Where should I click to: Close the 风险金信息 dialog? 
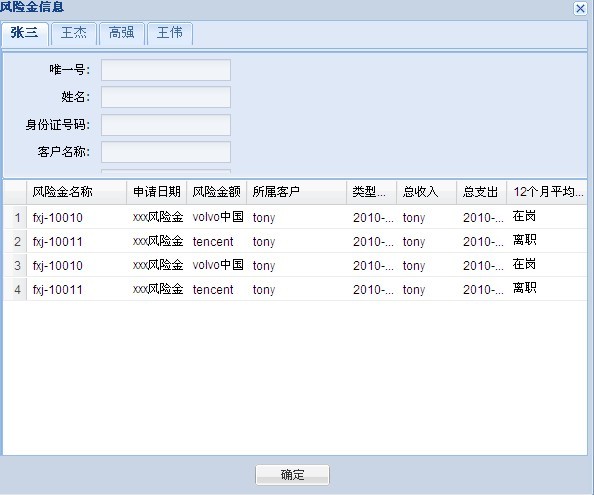point(580,8)
